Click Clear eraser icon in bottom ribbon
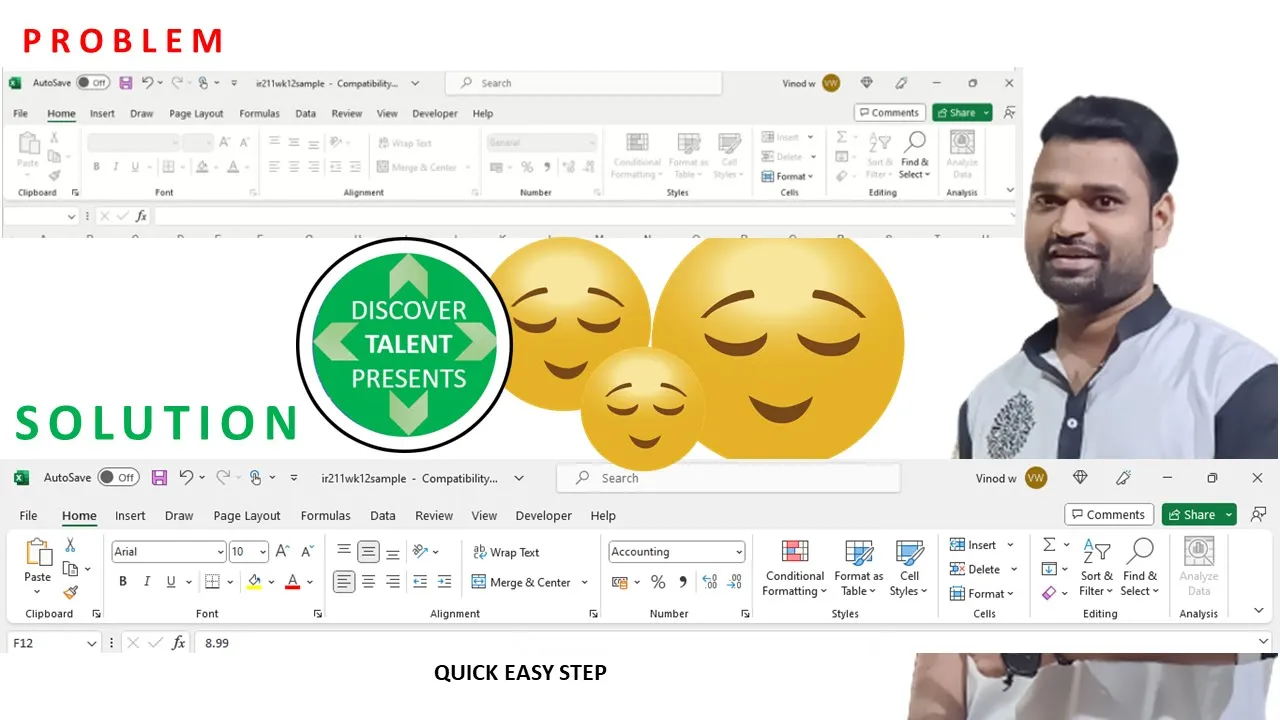The height and width of the screenshot is (720, 1280). pyautogui.click(x=1049, y=593)
